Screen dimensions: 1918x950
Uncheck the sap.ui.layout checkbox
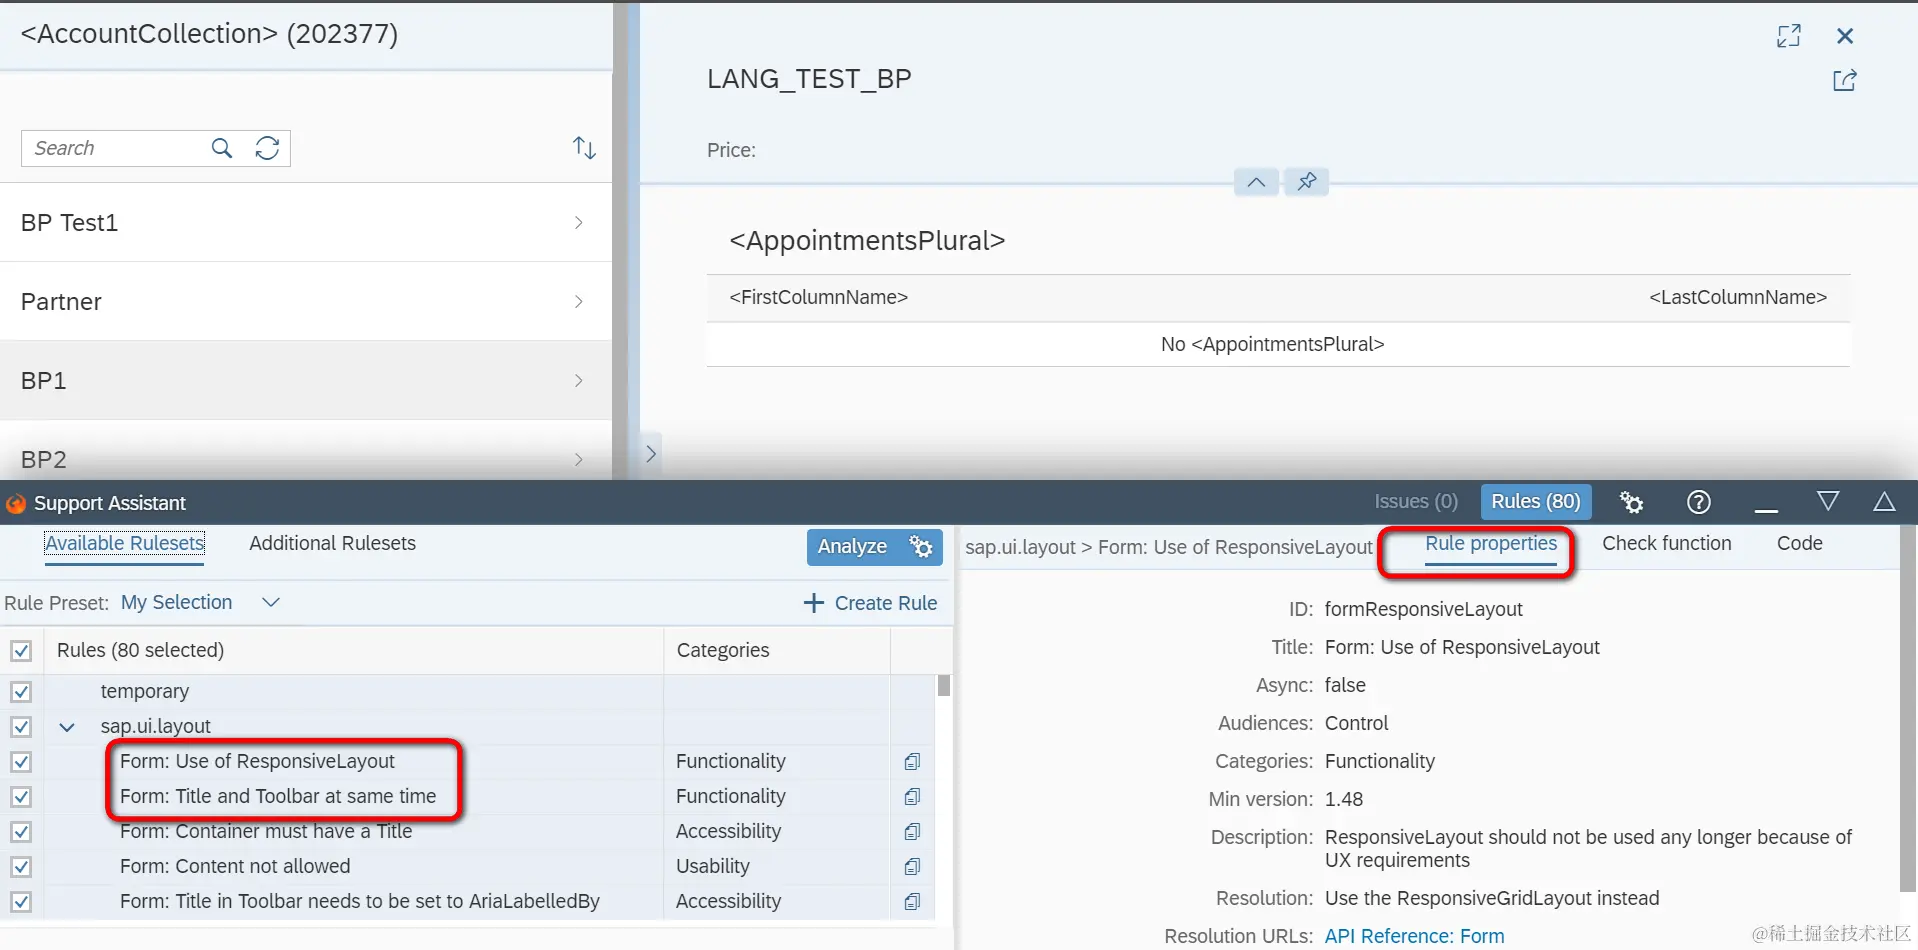click(21, 727)
